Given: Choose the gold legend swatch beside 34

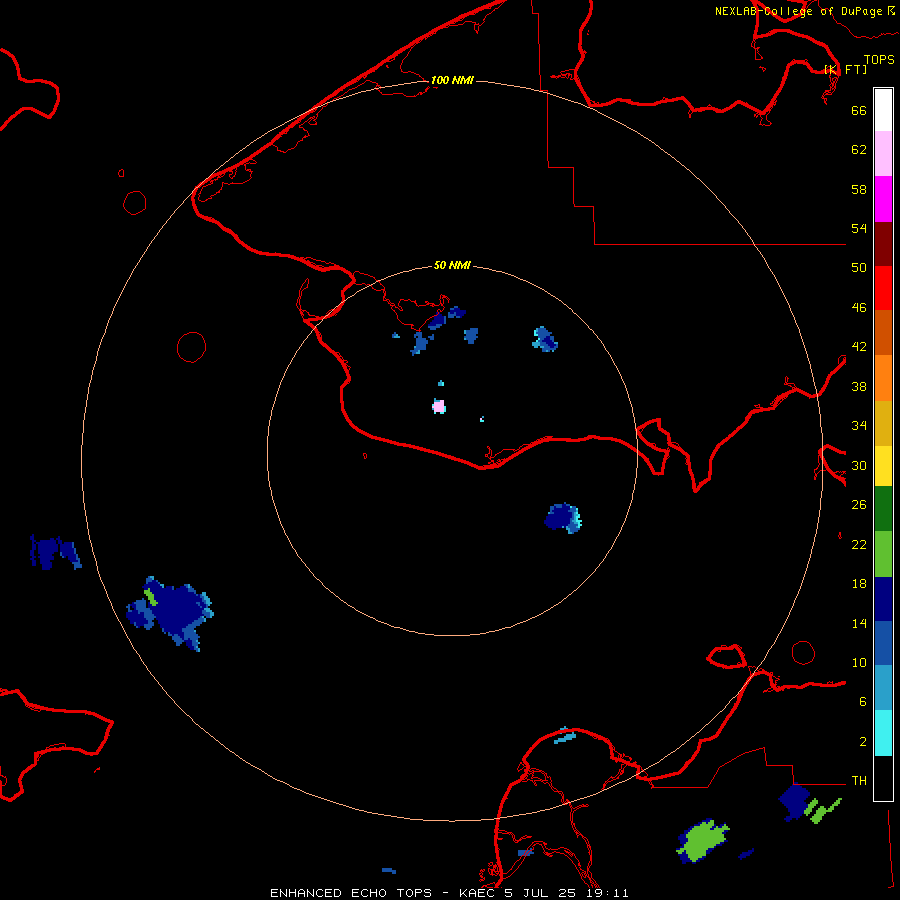Looking at the screenshot, I should (883, 423).
